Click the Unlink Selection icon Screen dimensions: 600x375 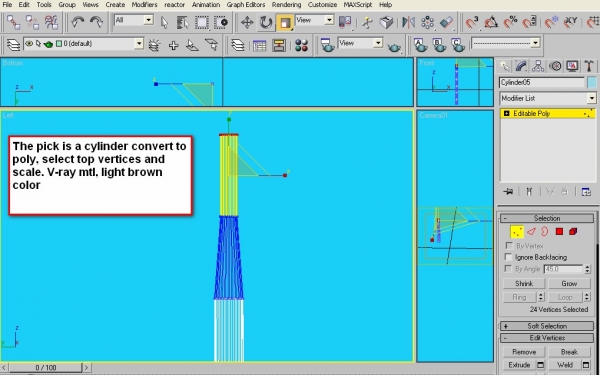click(32, 22)
